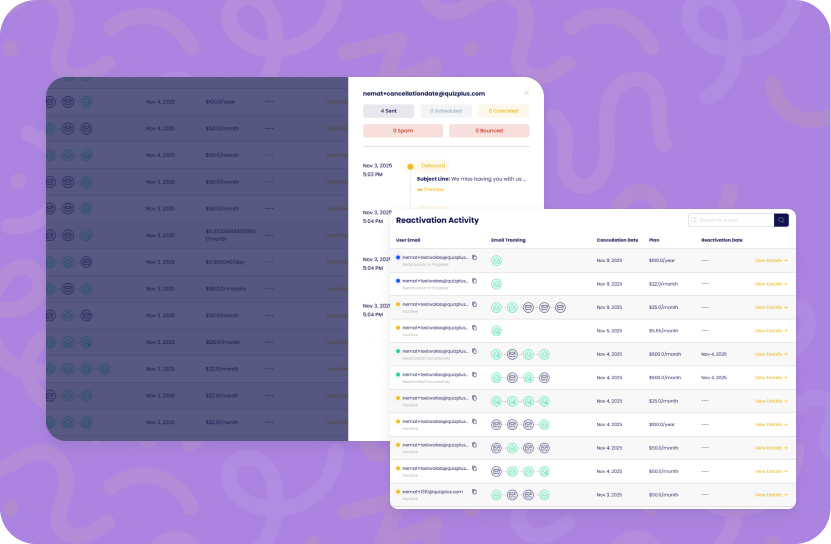The width and height of the screenshot is (831, 544).
Task: Copy email of the Nov 4 $25.0/month row
Action: point(474,398)
